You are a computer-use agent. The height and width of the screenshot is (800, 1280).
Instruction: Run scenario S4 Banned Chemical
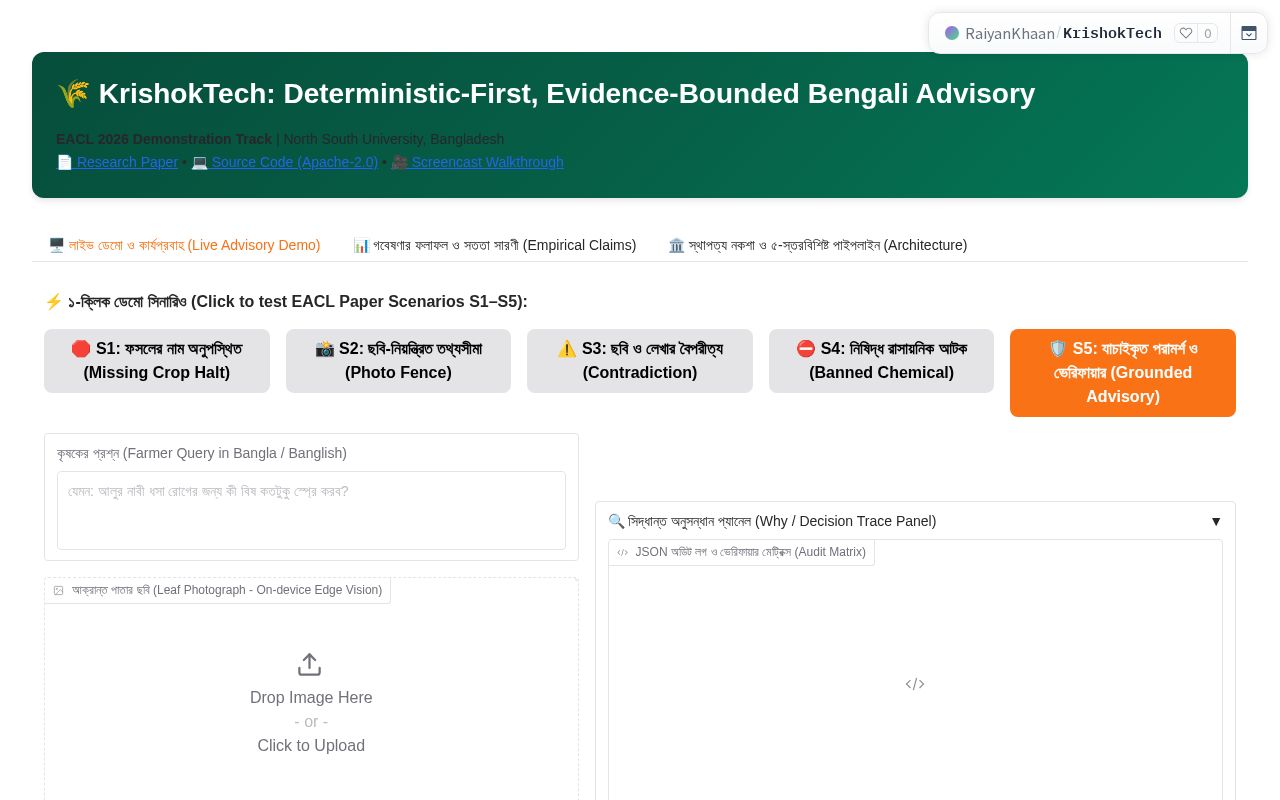881,361
